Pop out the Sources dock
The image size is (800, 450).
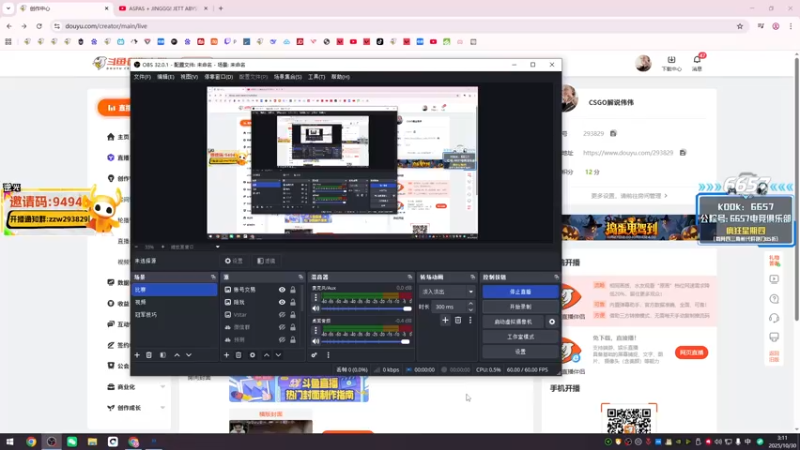301,277
